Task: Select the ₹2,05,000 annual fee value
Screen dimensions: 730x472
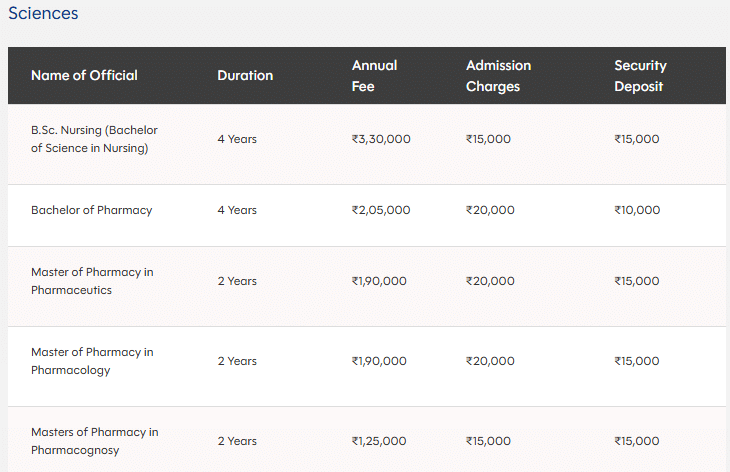Action: click(381, 210)
